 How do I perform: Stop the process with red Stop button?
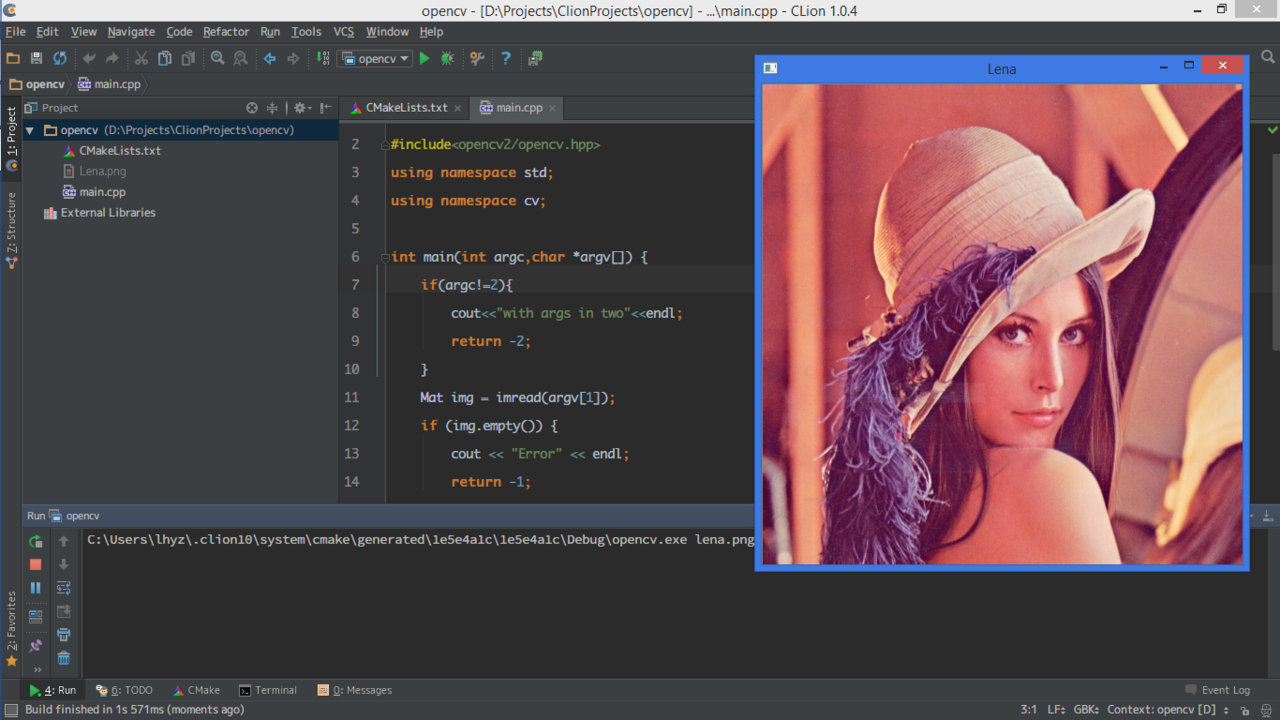point(36,565)
